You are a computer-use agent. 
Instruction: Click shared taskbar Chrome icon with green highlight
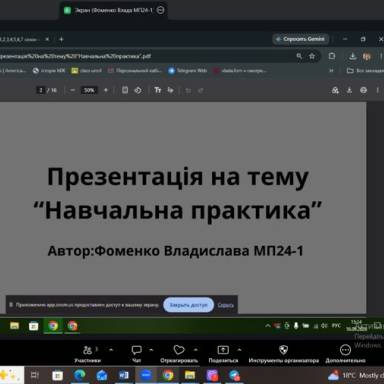(x=53, y=326)
